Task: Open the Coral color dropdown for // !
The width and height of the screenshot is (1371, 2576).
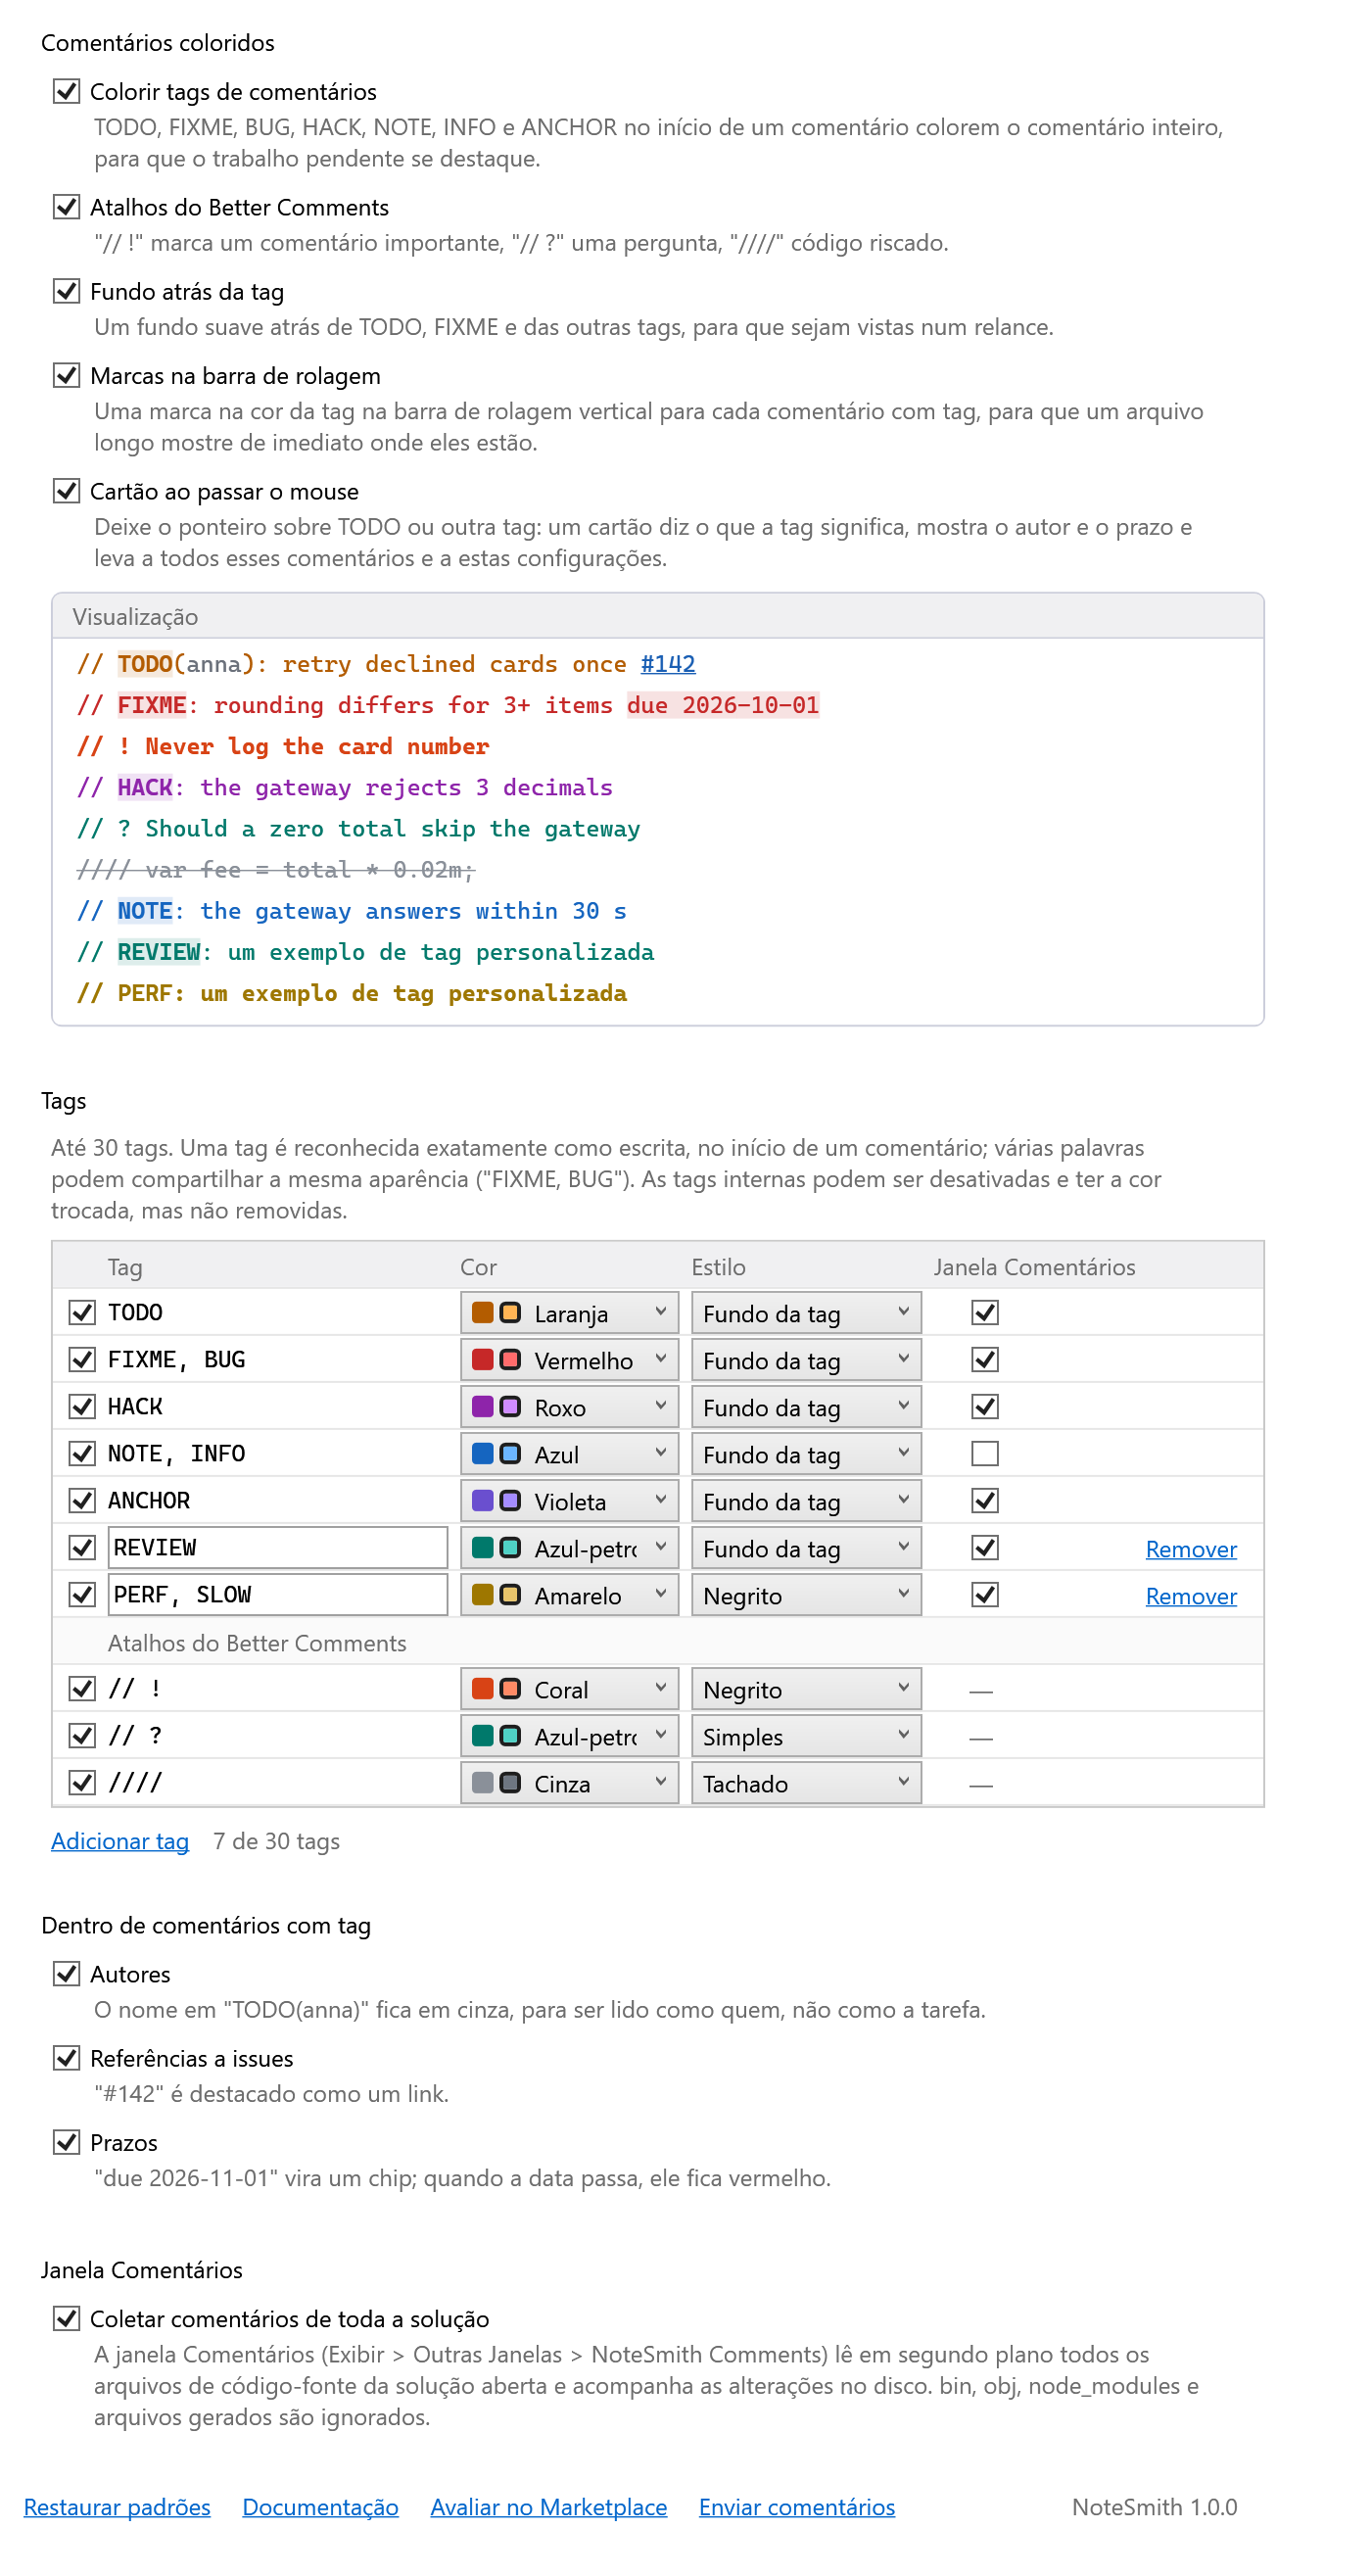Action: point(569,1689)
